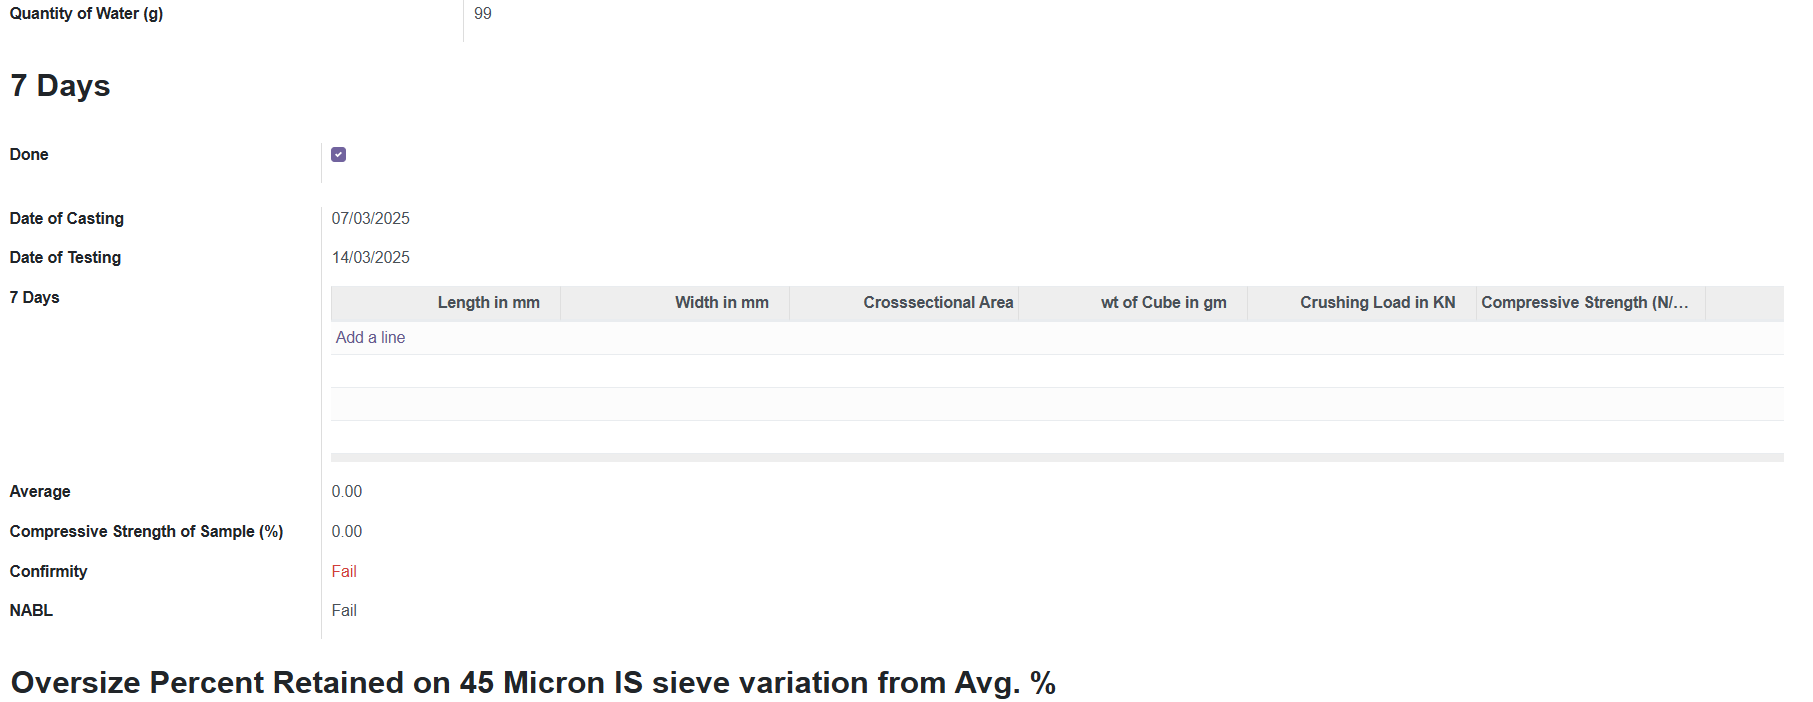Image resolution: width=1813 pixels, height=702 pixels.
Task: Click the Average value 0.00
Action: pyautogui.click(x=347, y=492)
